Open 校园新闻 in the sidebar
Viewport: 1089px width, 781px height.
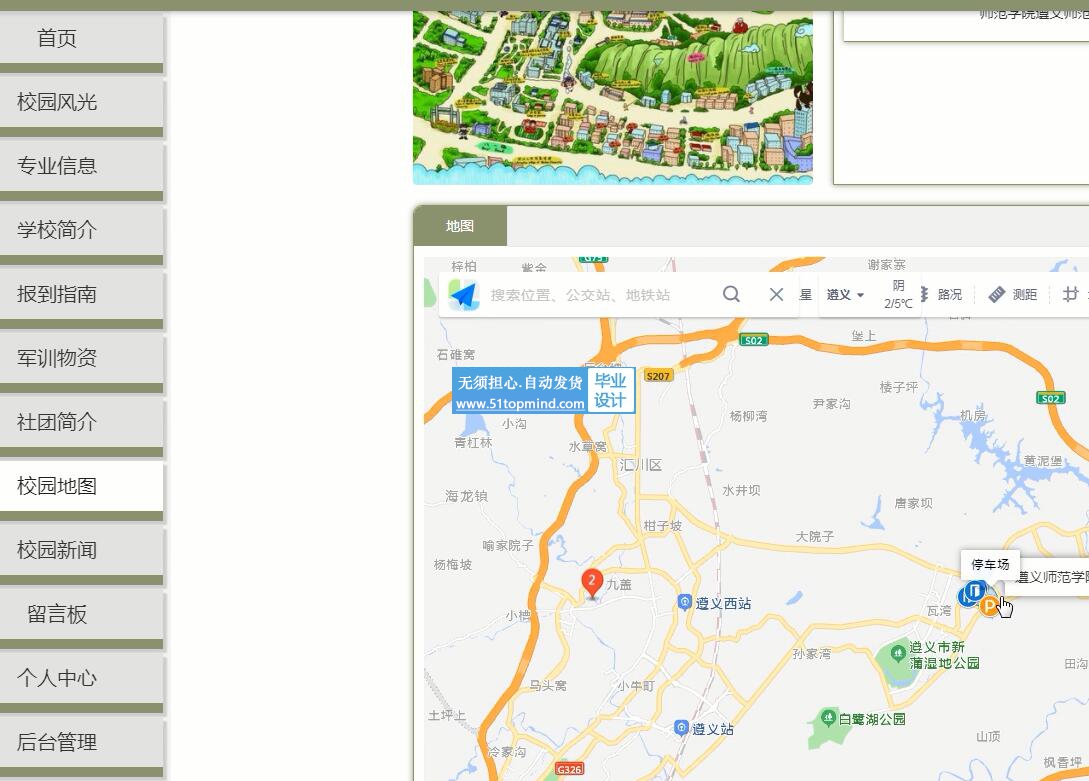(82, 550)
